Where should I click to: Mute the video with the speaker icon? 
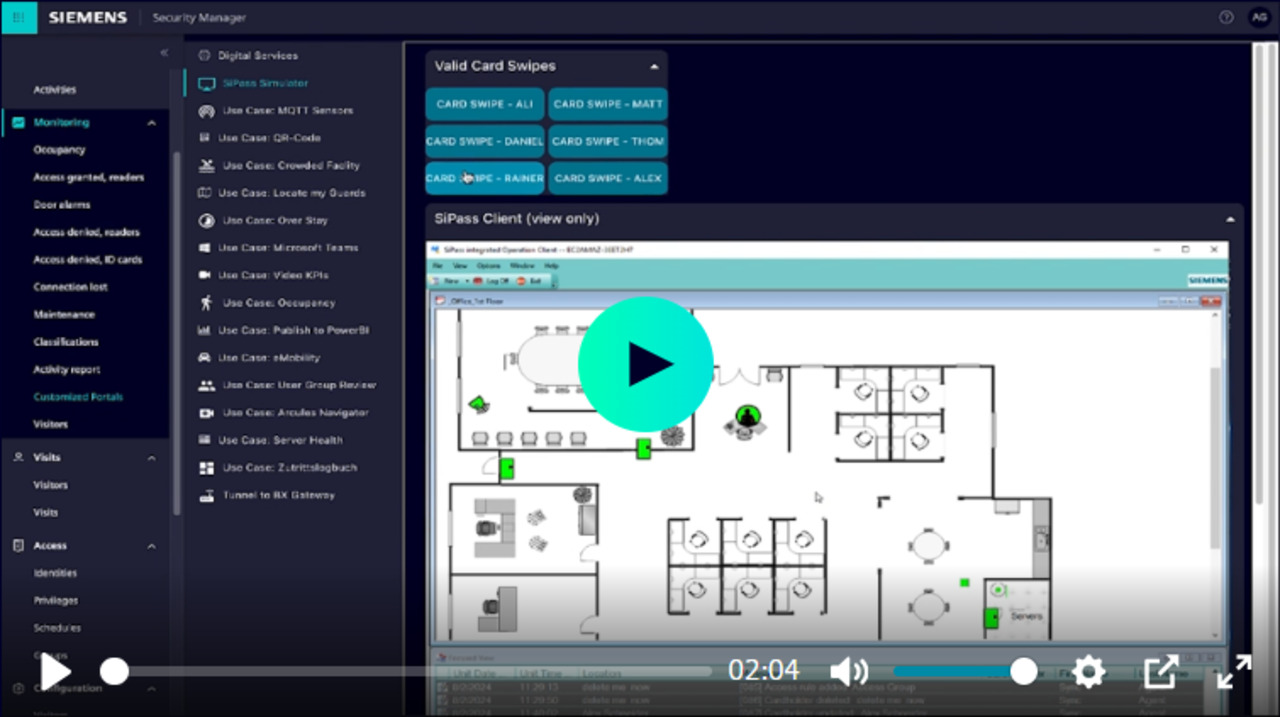click(x=849, y=672)
